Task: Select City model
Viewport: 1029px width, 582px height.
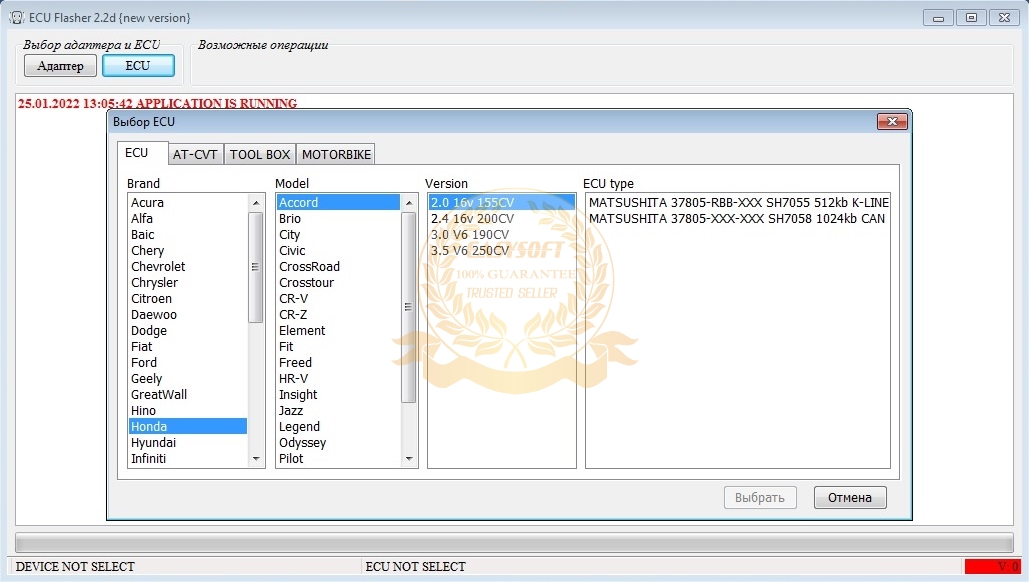Action: [338, 234]
